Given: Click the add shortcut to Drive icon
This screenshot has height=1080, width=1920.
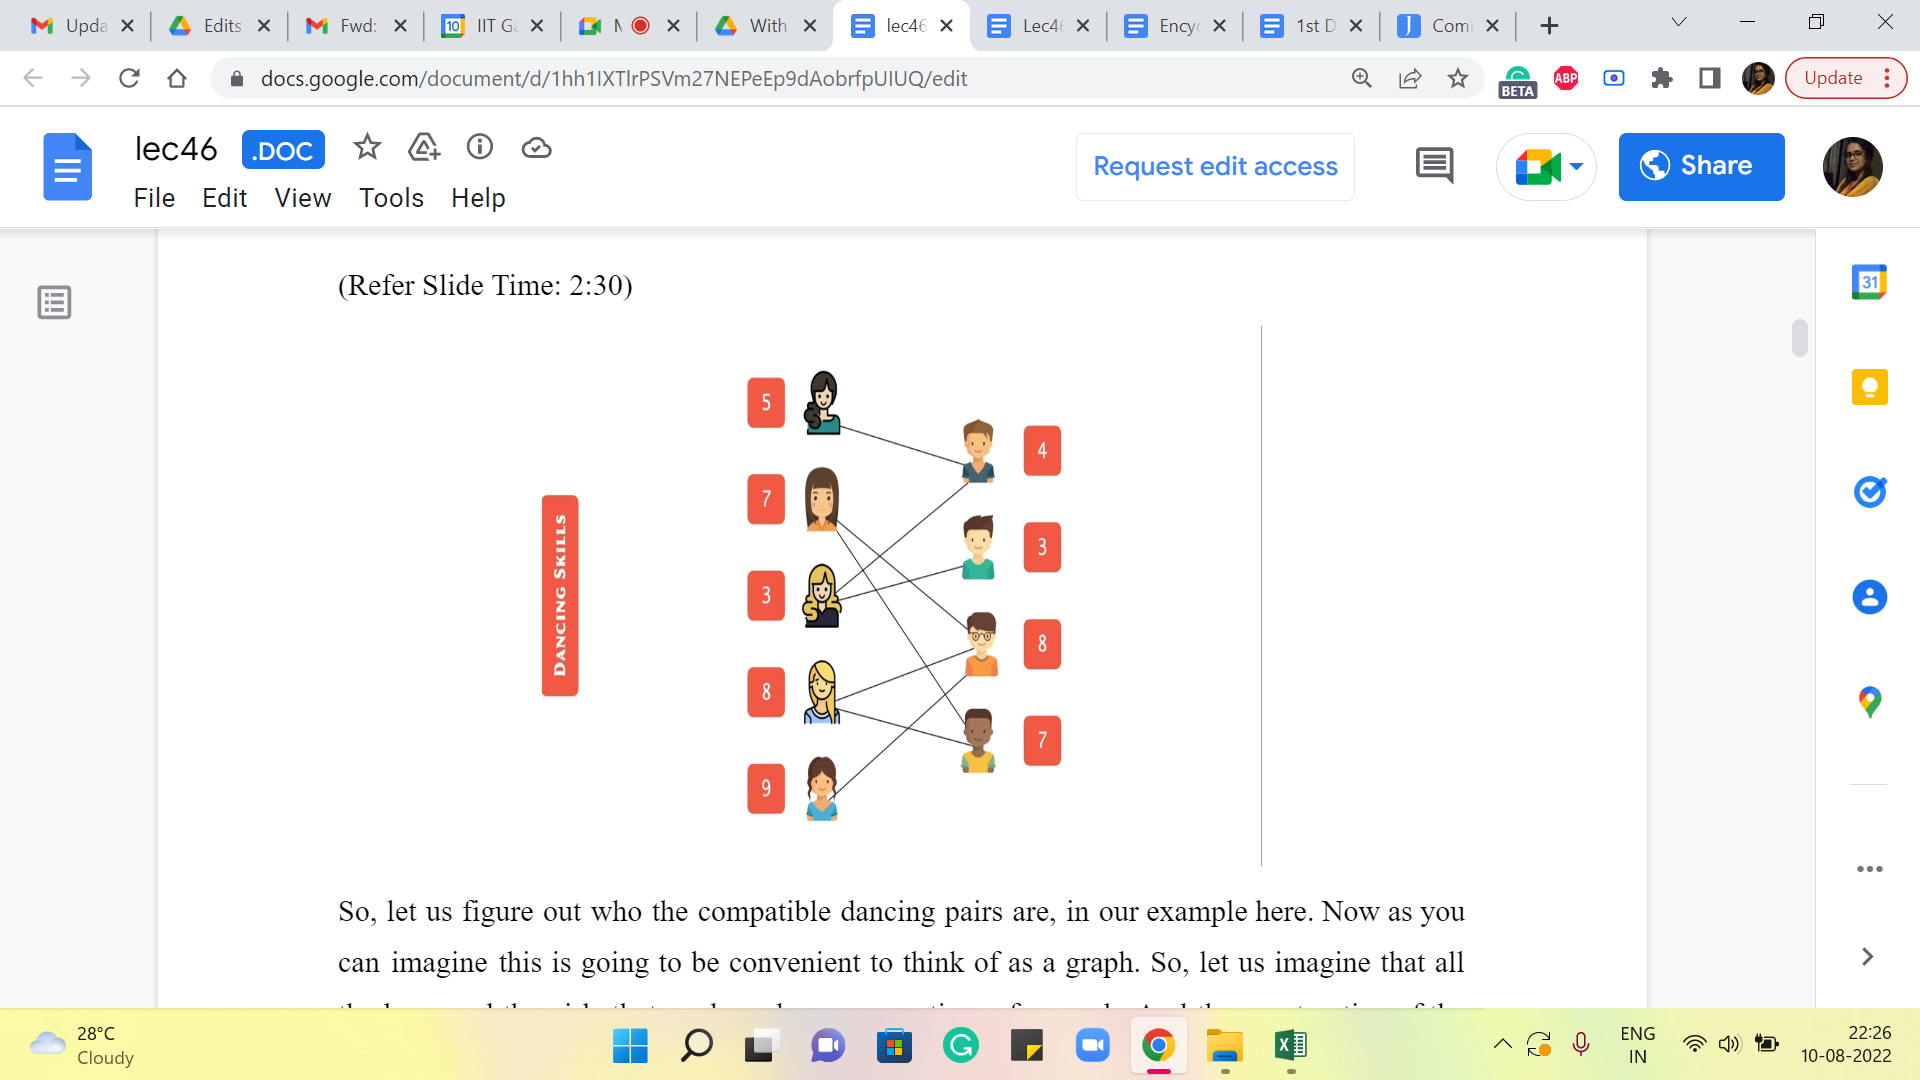Looking at the screenshot, I should coord(424,148).
